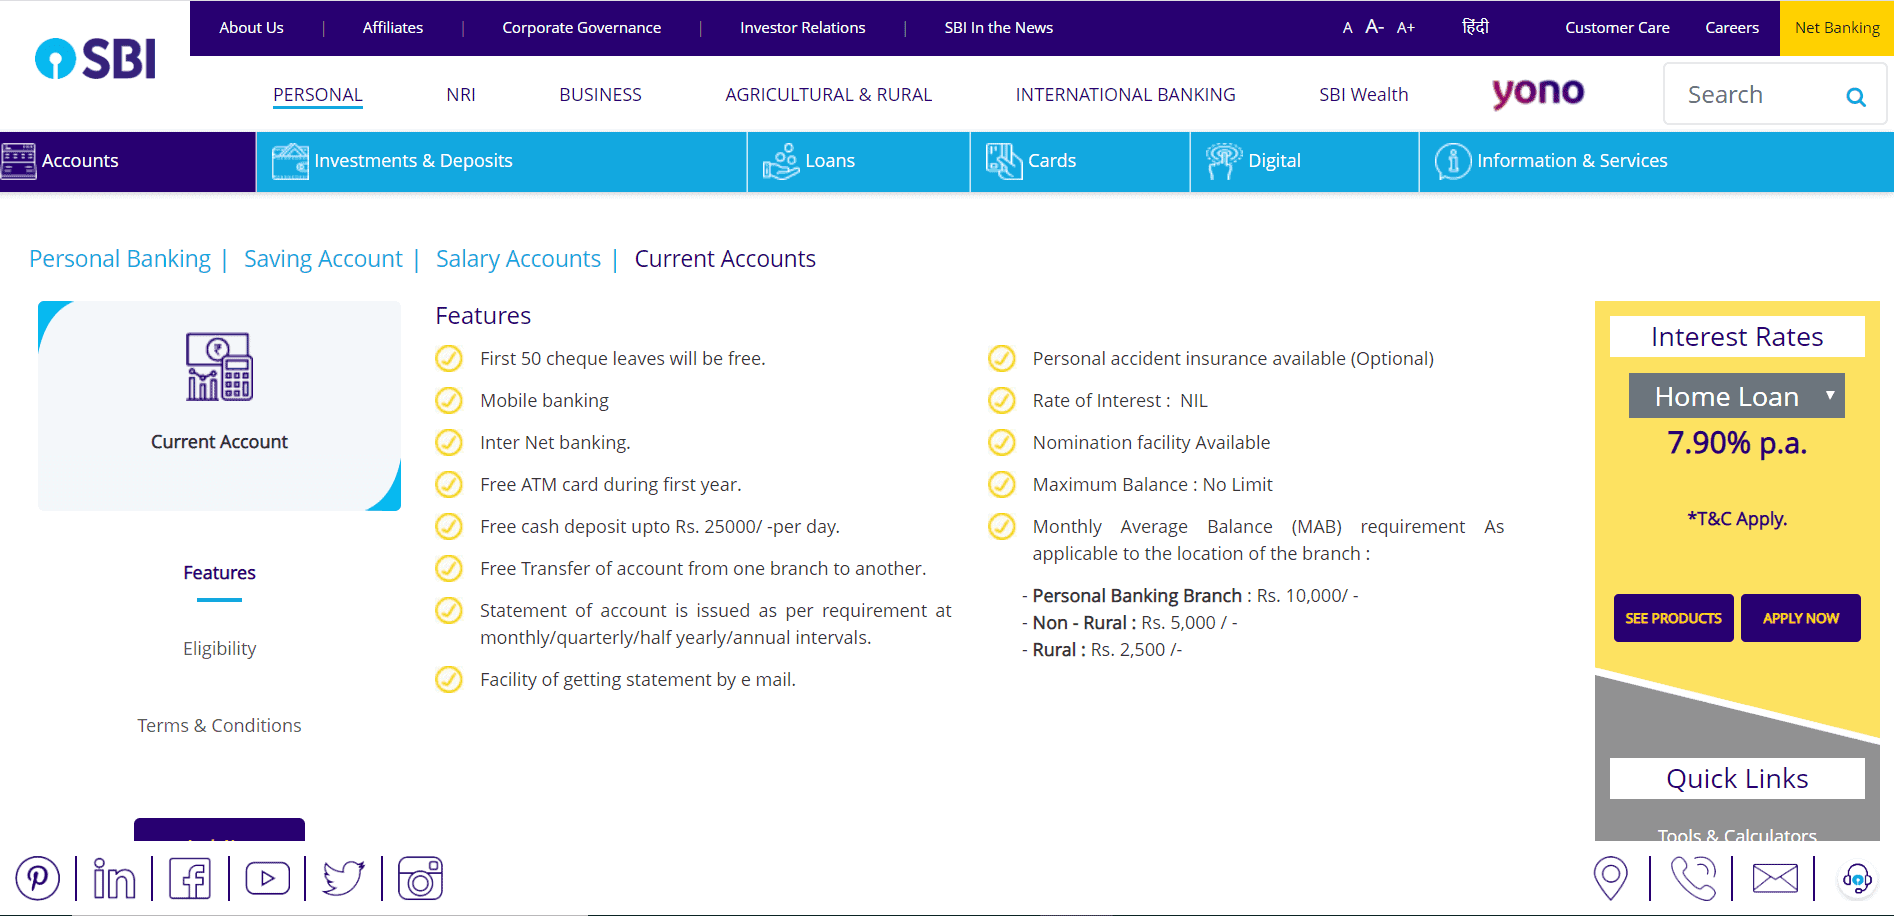The height and width of the screenshot is (916, 1894).
Task: Switch to the Cards section
Action: click(x=1051, y=160)
